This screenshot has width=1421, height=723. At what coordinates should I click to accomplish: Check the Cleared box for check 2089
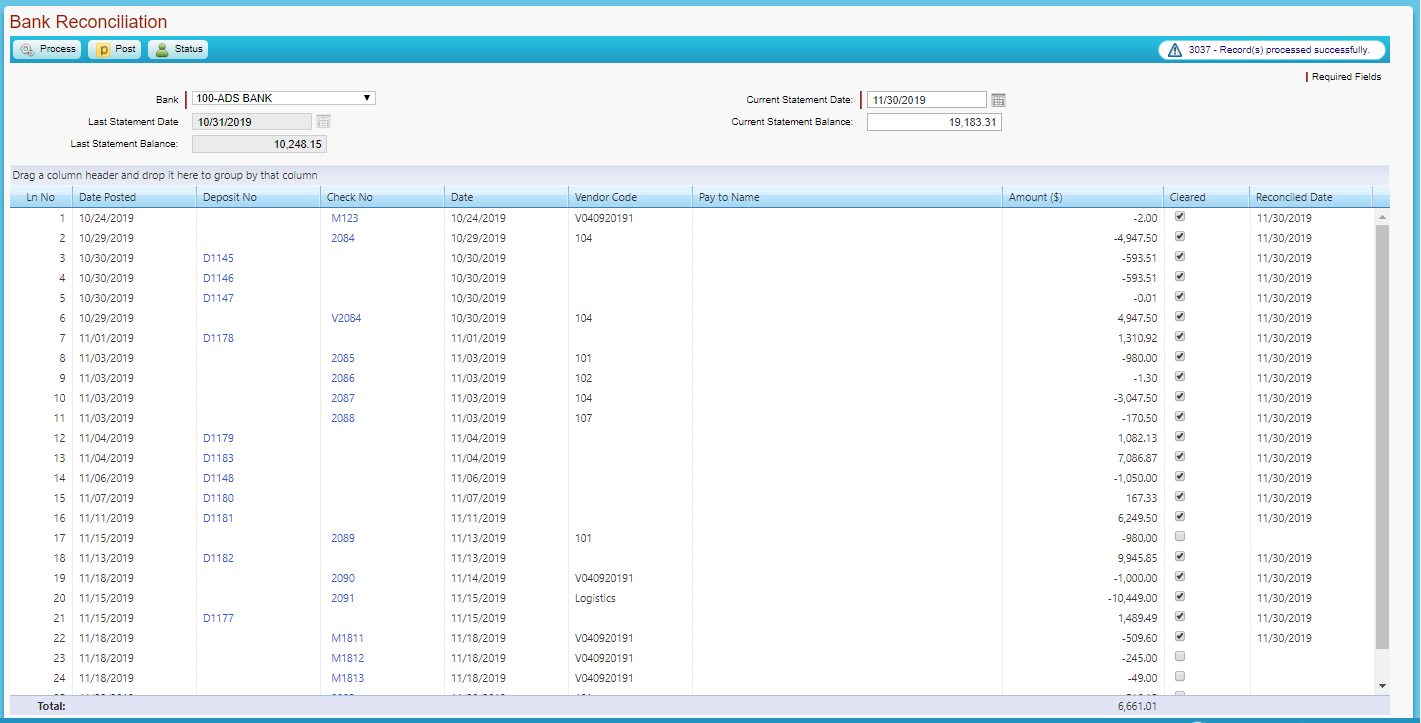pos(1180,537)
